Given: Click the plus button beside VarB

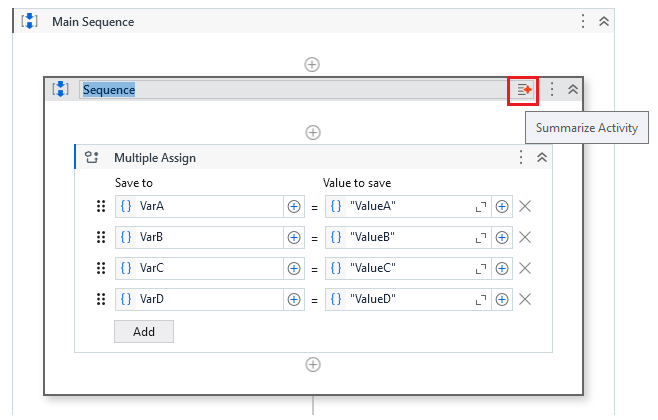Looking at the screenshot, I should click(294, 237).
